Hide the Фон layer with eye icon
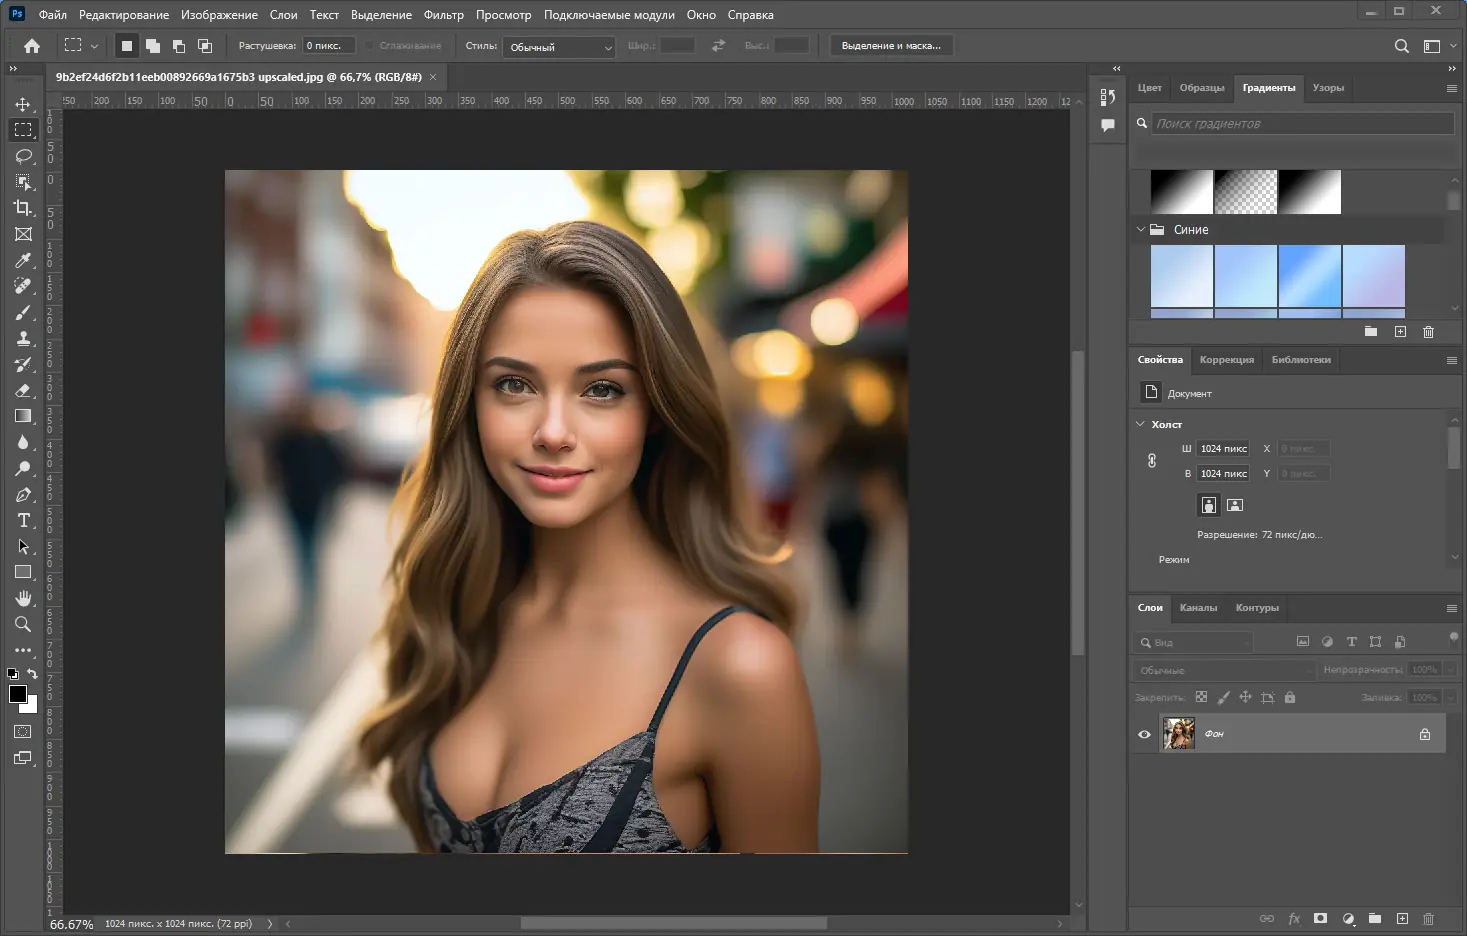 click(x=1144, y=734)
